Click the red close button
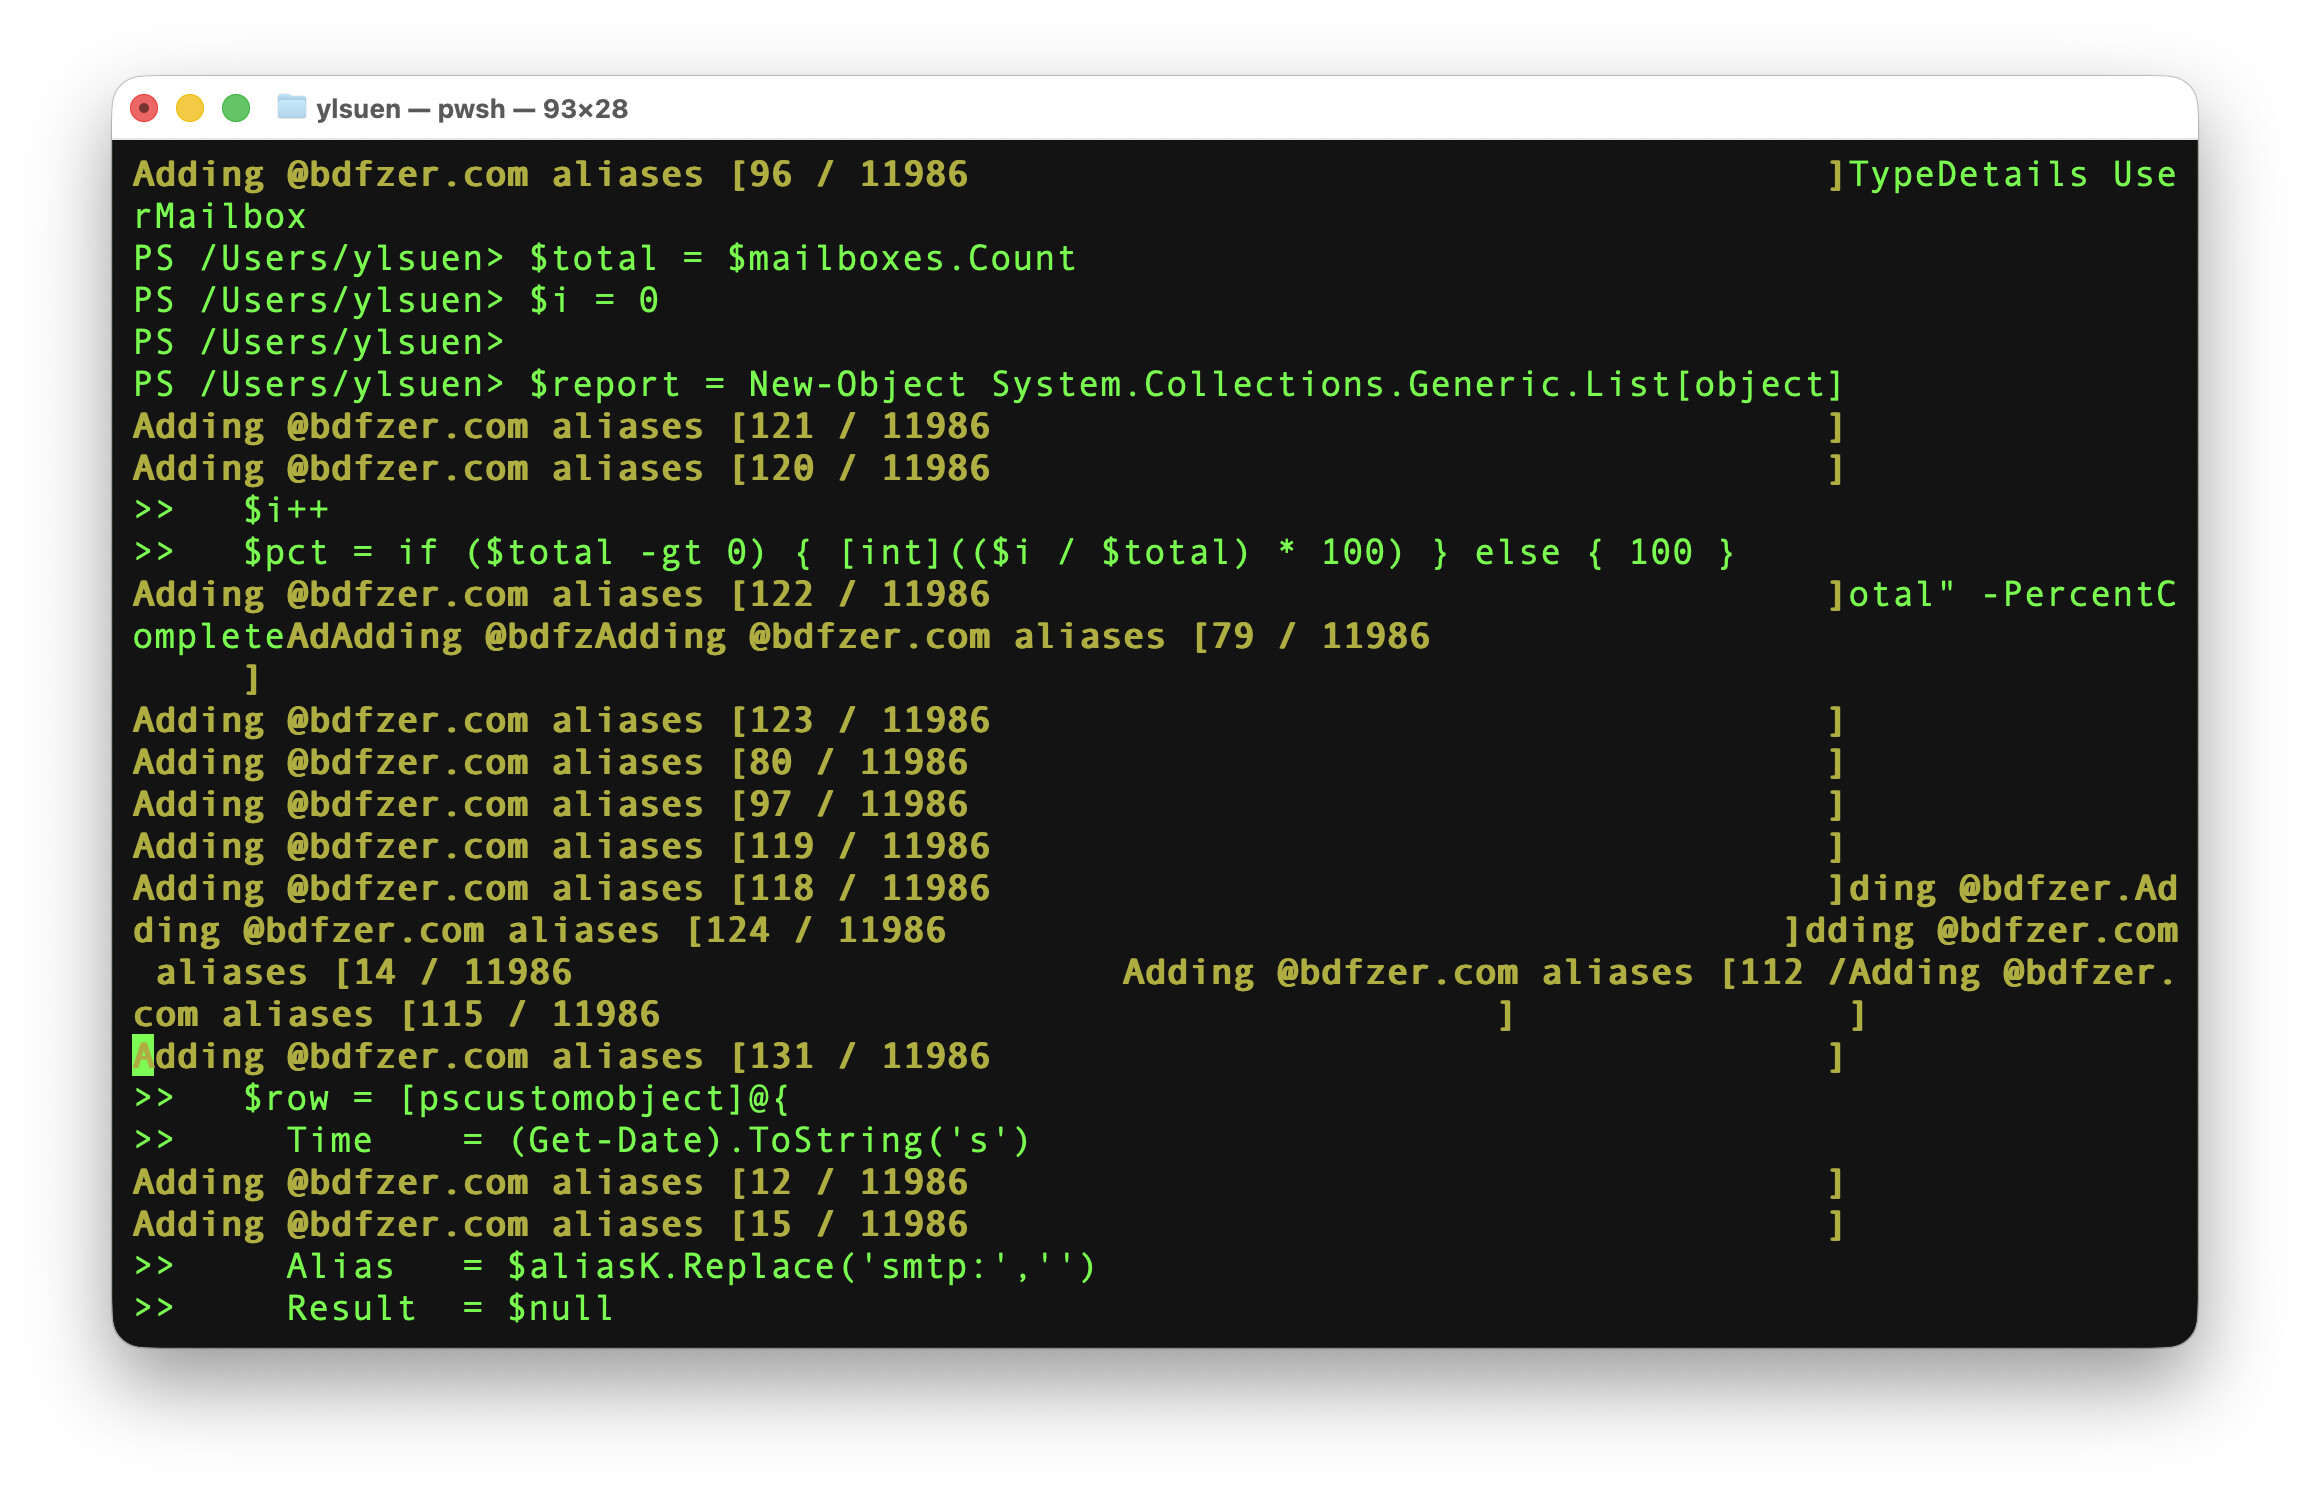 [144, 107]
